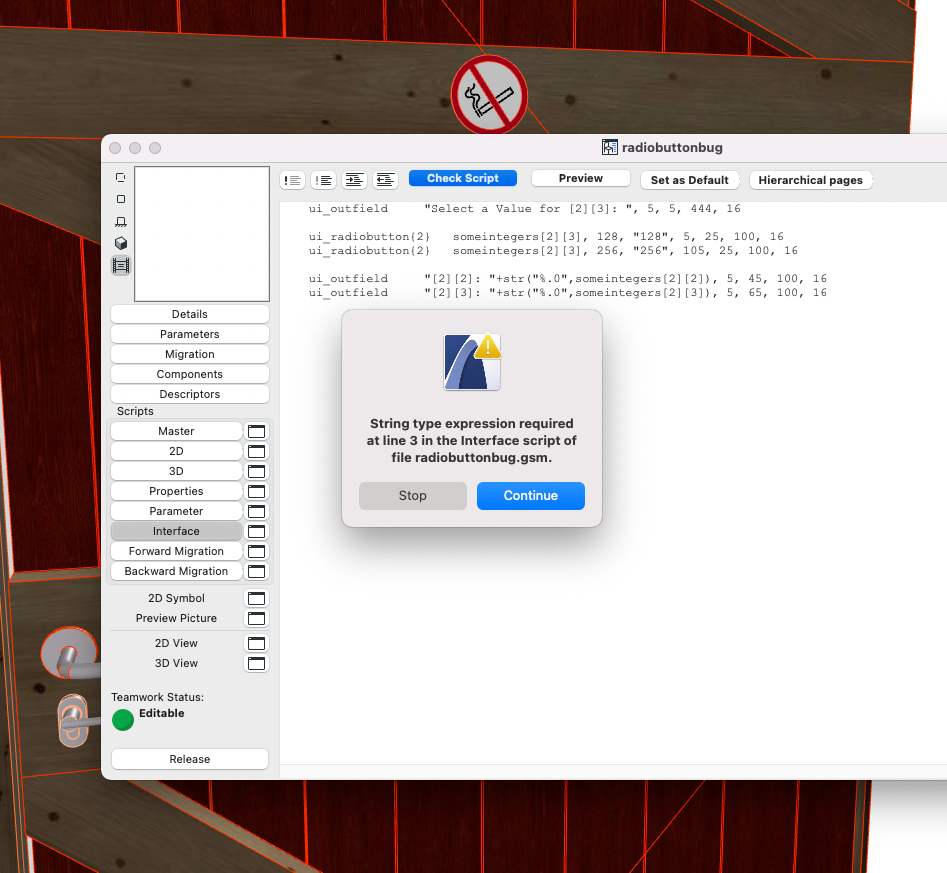Open 2D script in separate window icon
The width and height of the screenshot is (947, 873).
click(257, 451)
